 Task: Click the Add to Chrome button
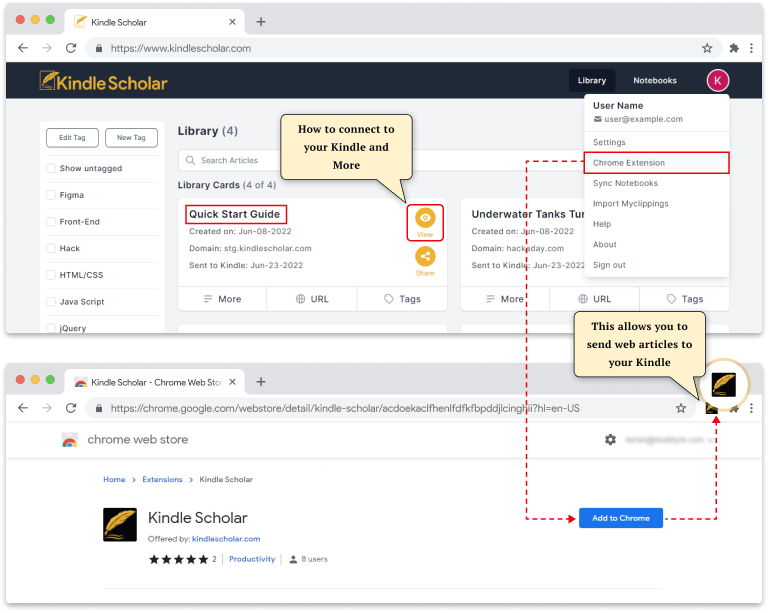[621, 518]
